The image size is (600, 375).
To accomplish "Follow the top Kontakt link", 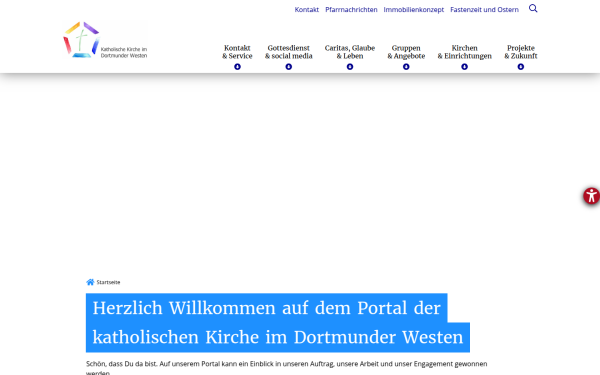I will pyautogui.click(x=307, y=10).
